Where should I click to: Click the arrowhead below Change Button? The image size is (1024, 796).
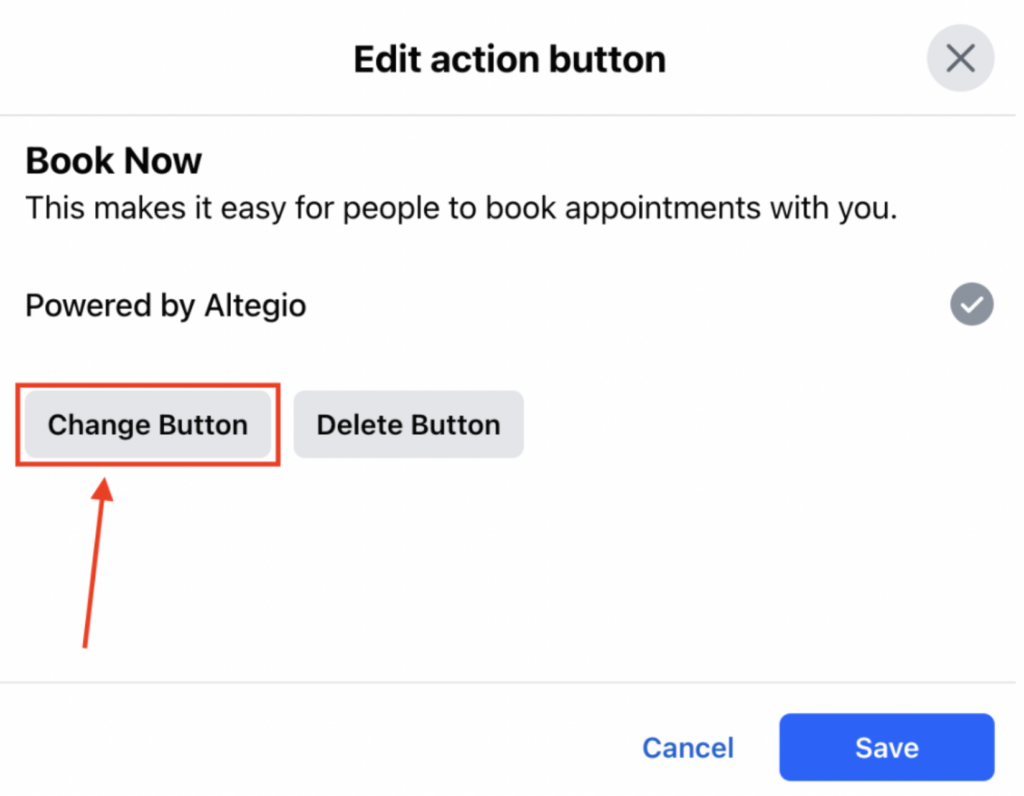click(104, 492)
